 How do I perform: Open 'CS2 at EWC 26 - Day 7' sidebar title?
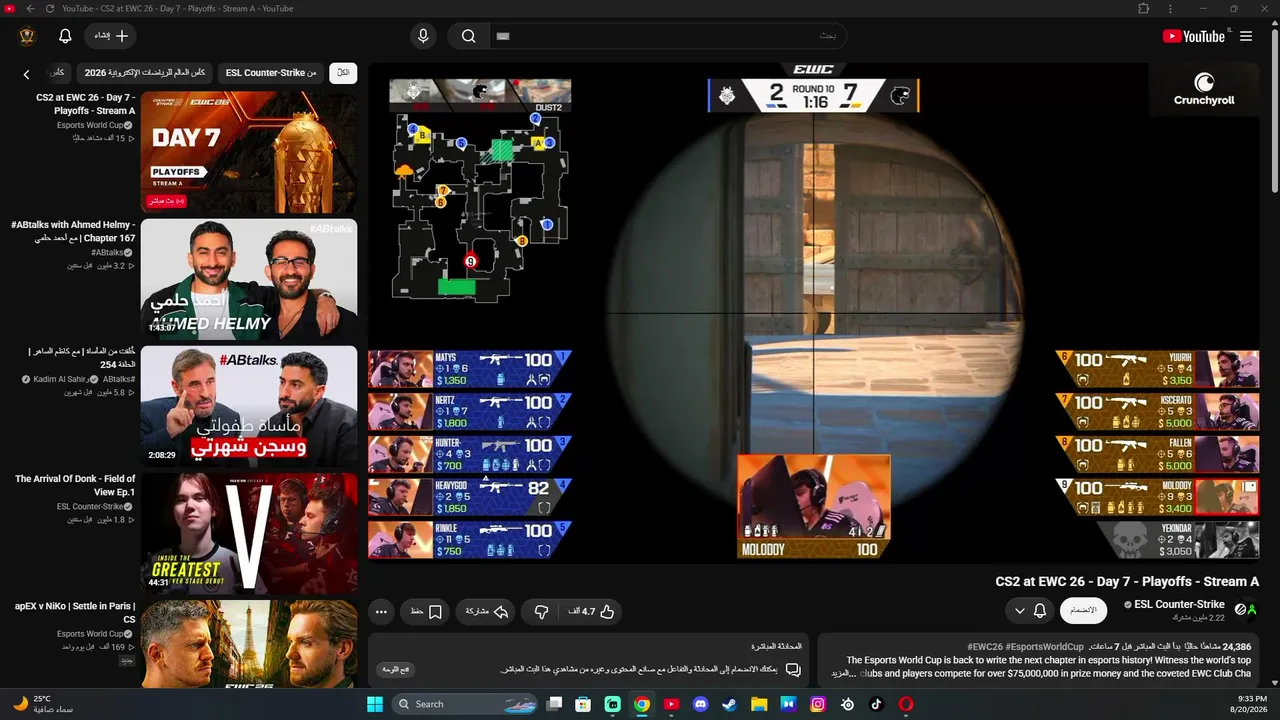coord(86,104)
